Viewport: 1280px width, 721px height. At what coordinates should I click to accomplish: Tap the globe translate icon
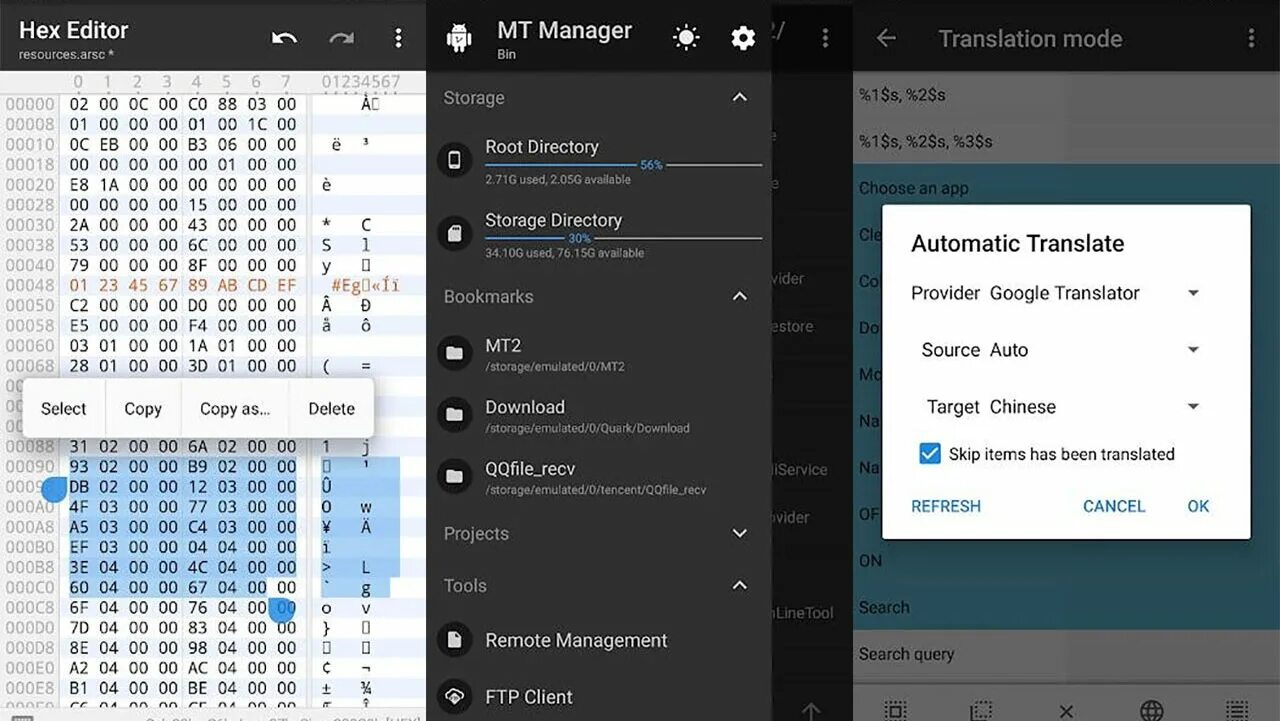1152,710
